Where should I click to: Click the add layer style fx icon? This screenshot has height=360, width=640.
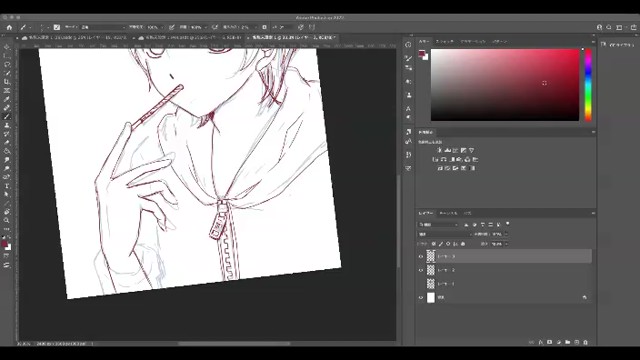point(540,342)
